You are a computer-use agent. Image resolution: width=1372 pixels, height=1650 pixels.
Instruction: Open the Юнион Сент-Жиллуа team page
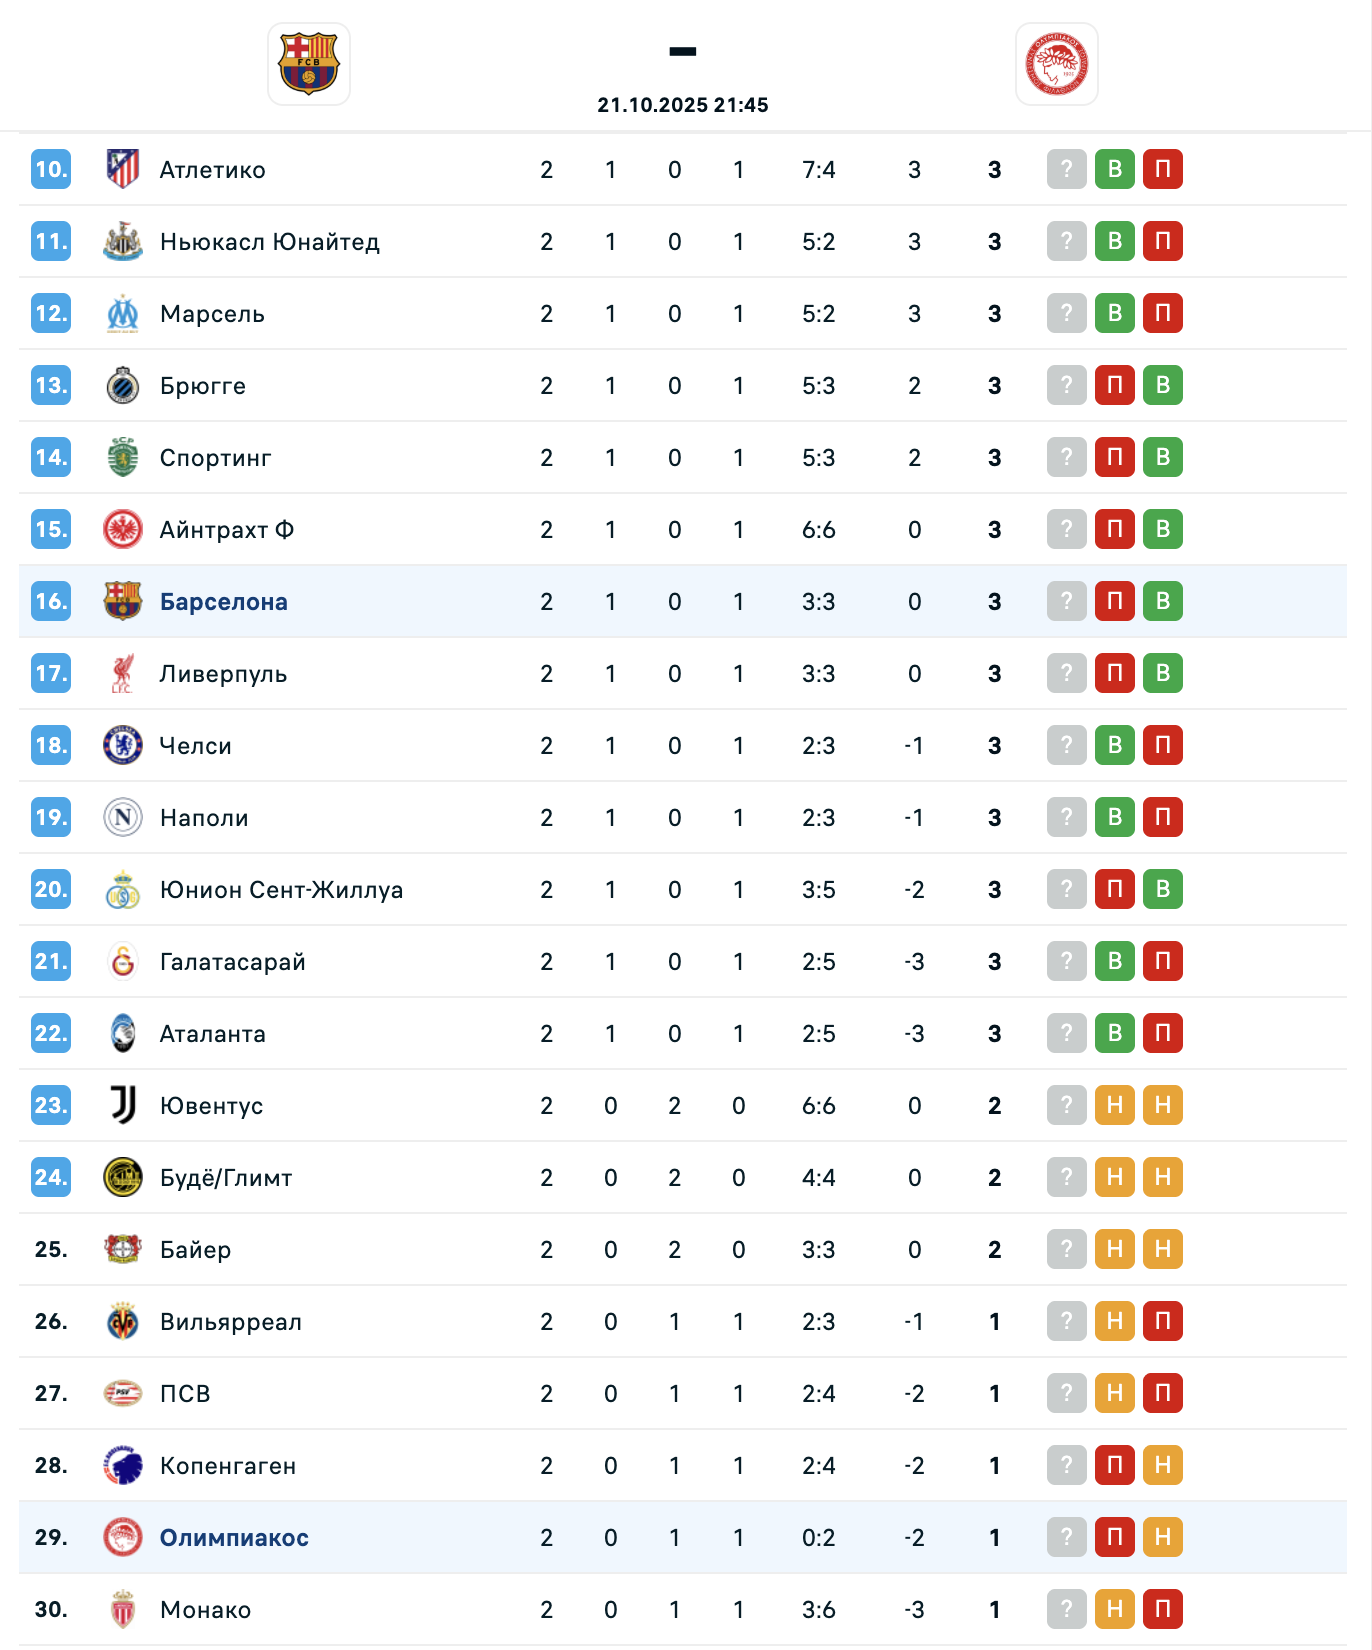pyautogui.click(x=281, y=890)
